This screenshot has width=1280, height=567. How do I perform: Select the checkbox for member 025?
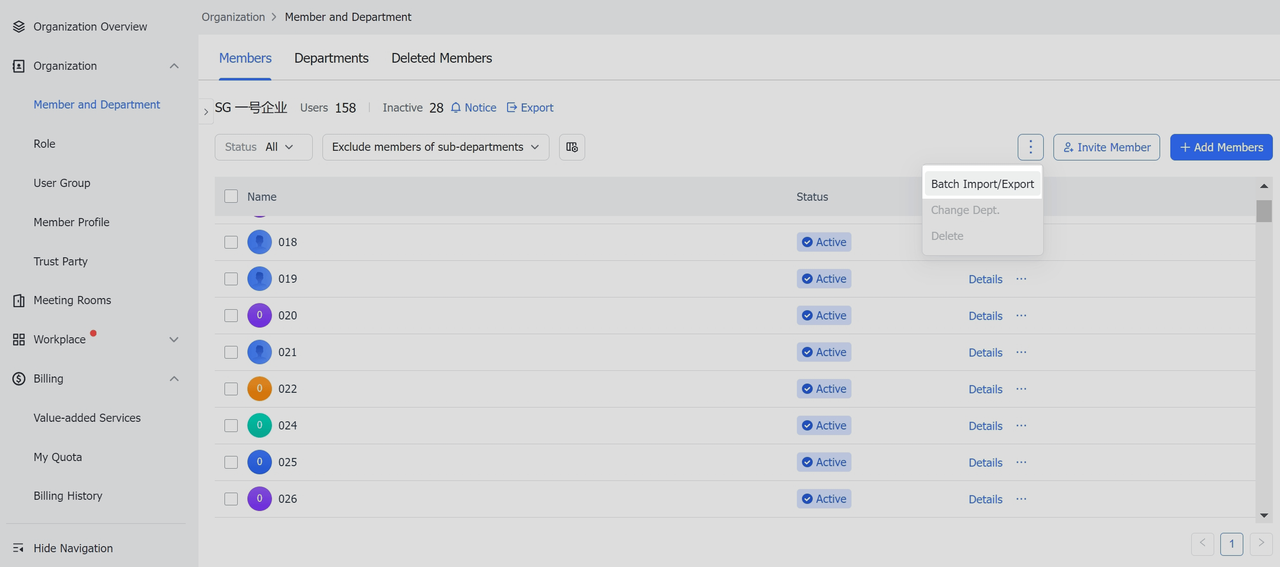point(231,462)
